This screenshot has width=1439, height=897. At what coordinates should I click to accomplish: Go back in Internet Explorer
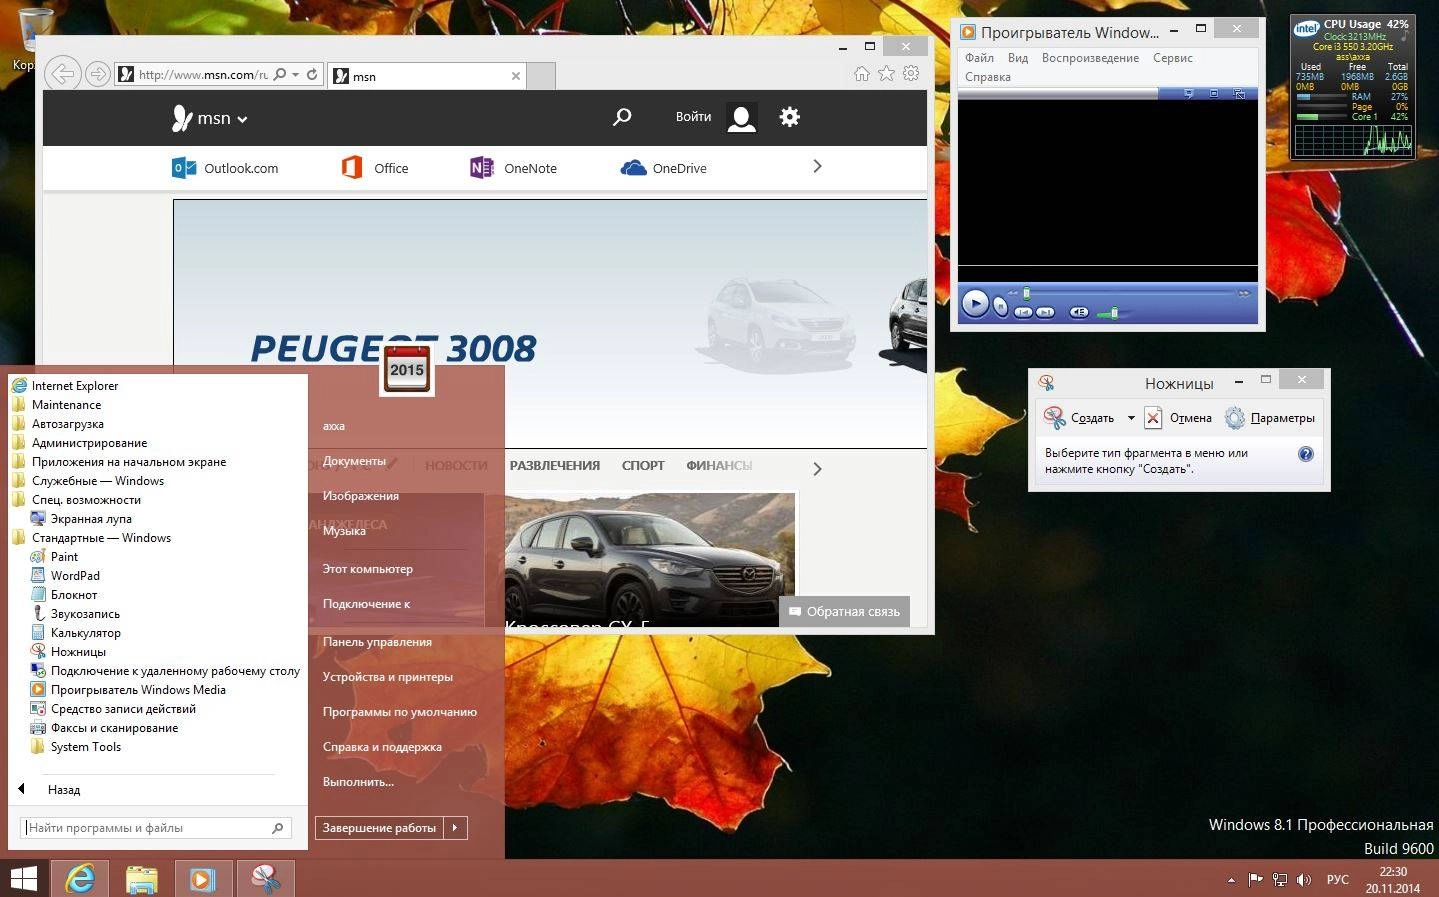point(62,73)
